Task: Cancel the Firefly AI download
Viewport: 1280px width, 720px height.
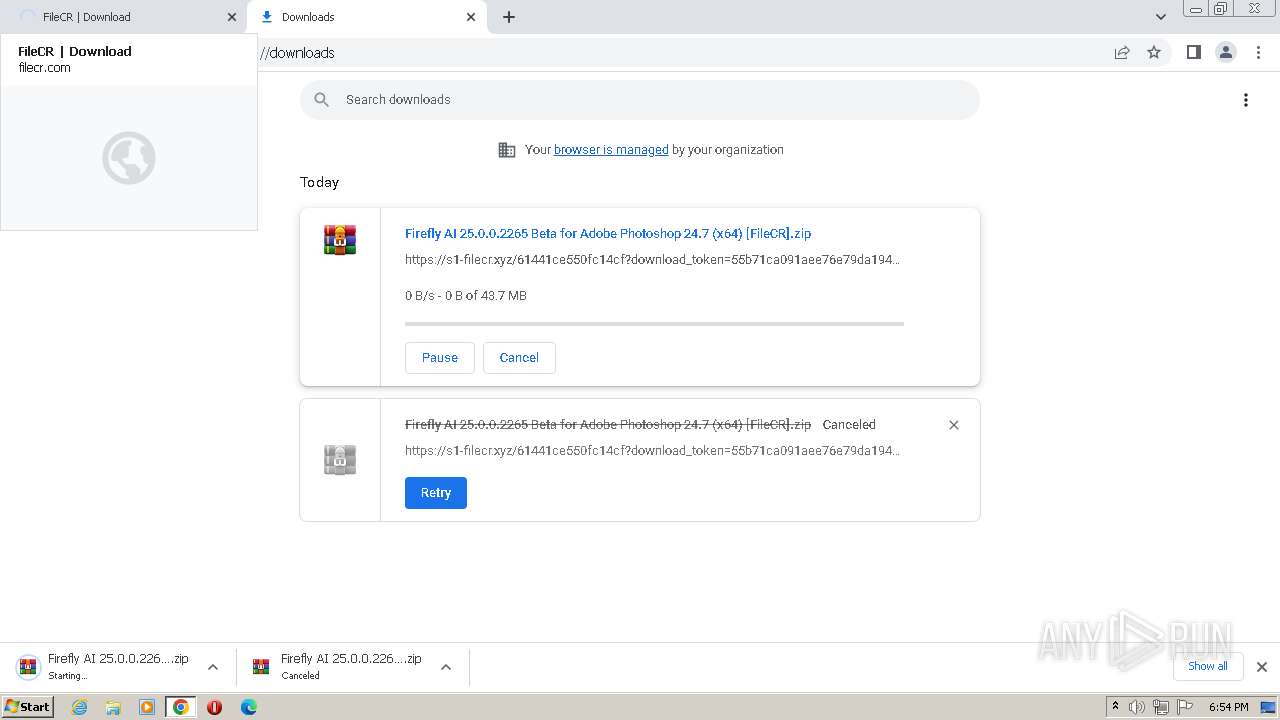Action: coord(519,358)
